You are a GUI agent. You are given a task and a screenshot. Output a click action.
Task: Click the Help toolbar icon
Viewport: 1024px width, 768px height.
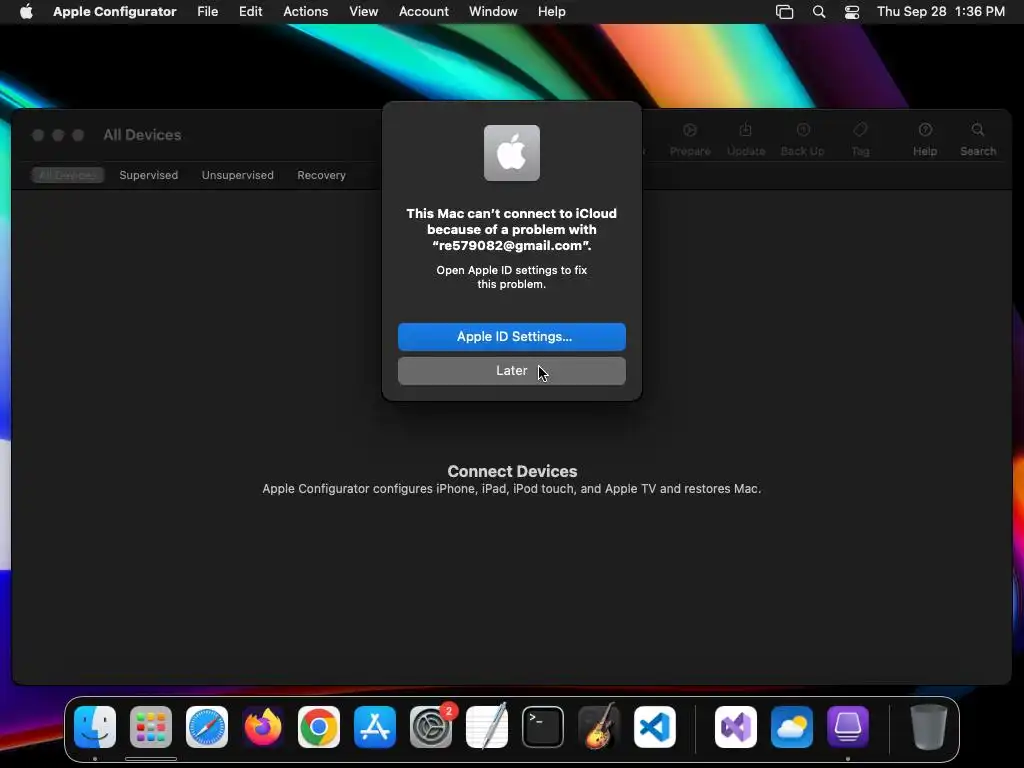coord(925,139)
